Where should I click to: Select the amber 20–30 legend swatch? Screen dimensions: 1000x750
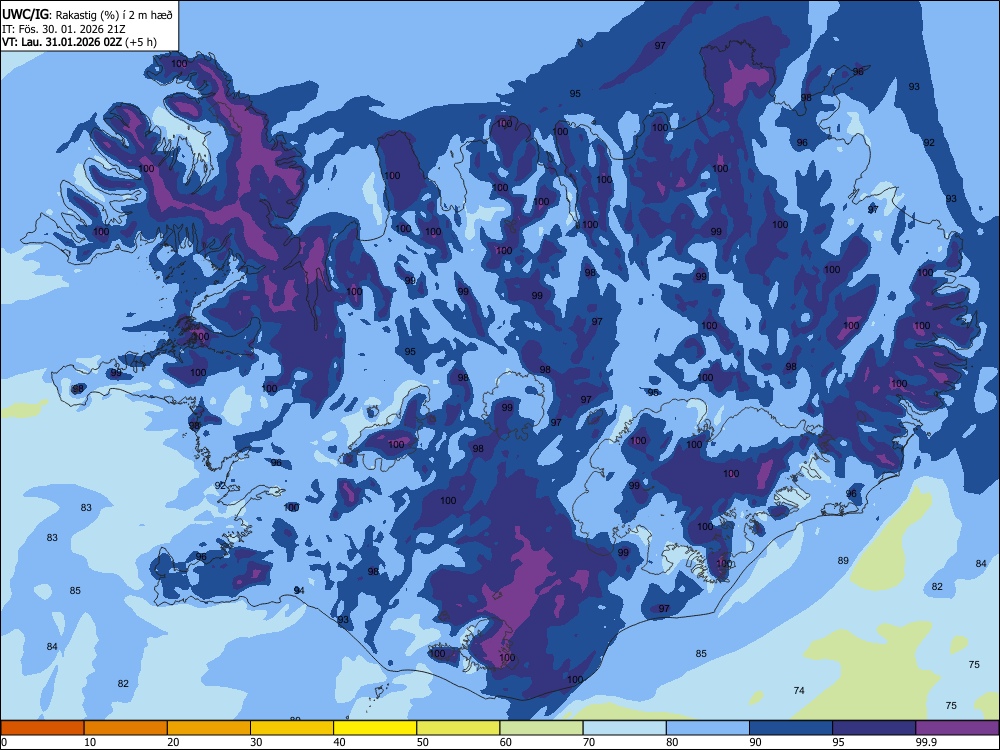pyautogui.click(x=209, y=728)
